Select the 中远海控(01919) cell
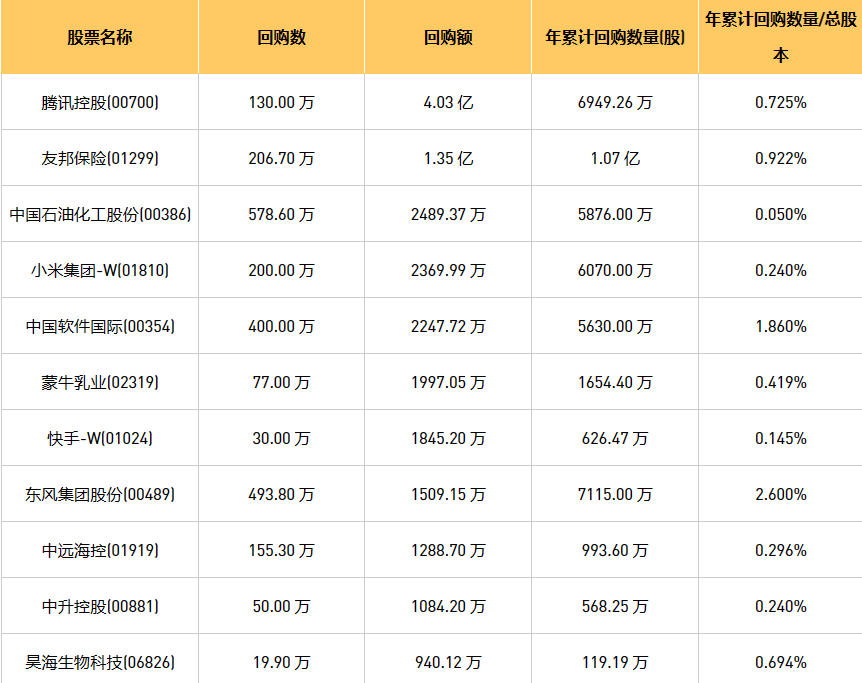This screenshot has height=683, width=862. click(100, 550)
